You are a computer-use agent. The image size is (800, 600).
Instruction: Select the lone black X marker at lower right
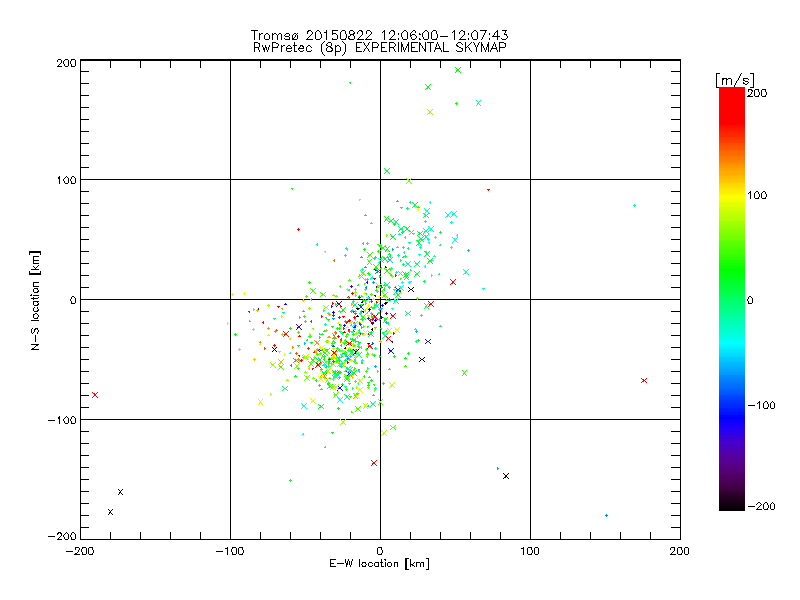click(x=506, y=476)
